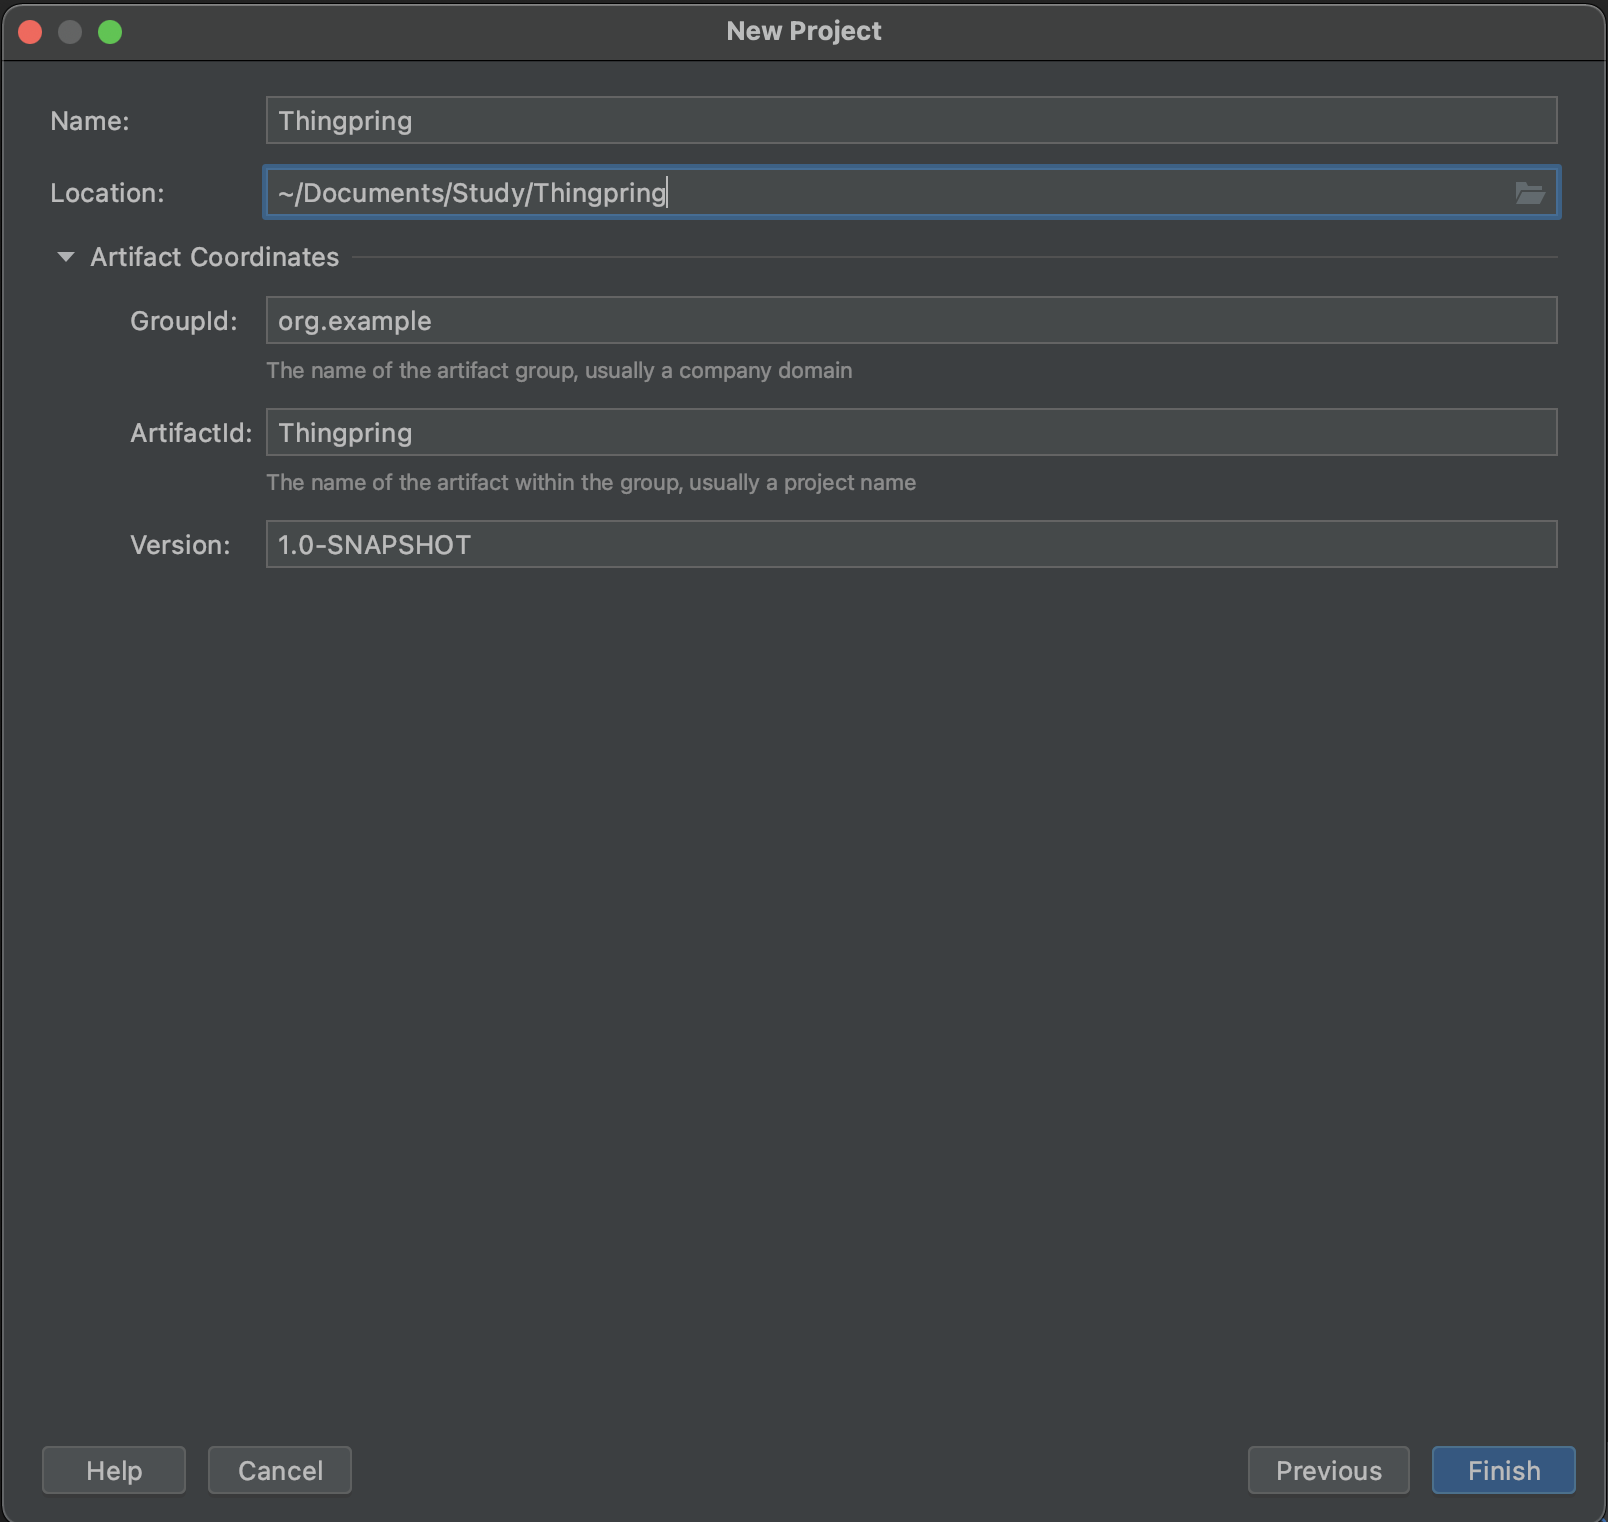1608x1522 pixels.
Task: Click into the ArtifactId field
Action: coord(911,432)
